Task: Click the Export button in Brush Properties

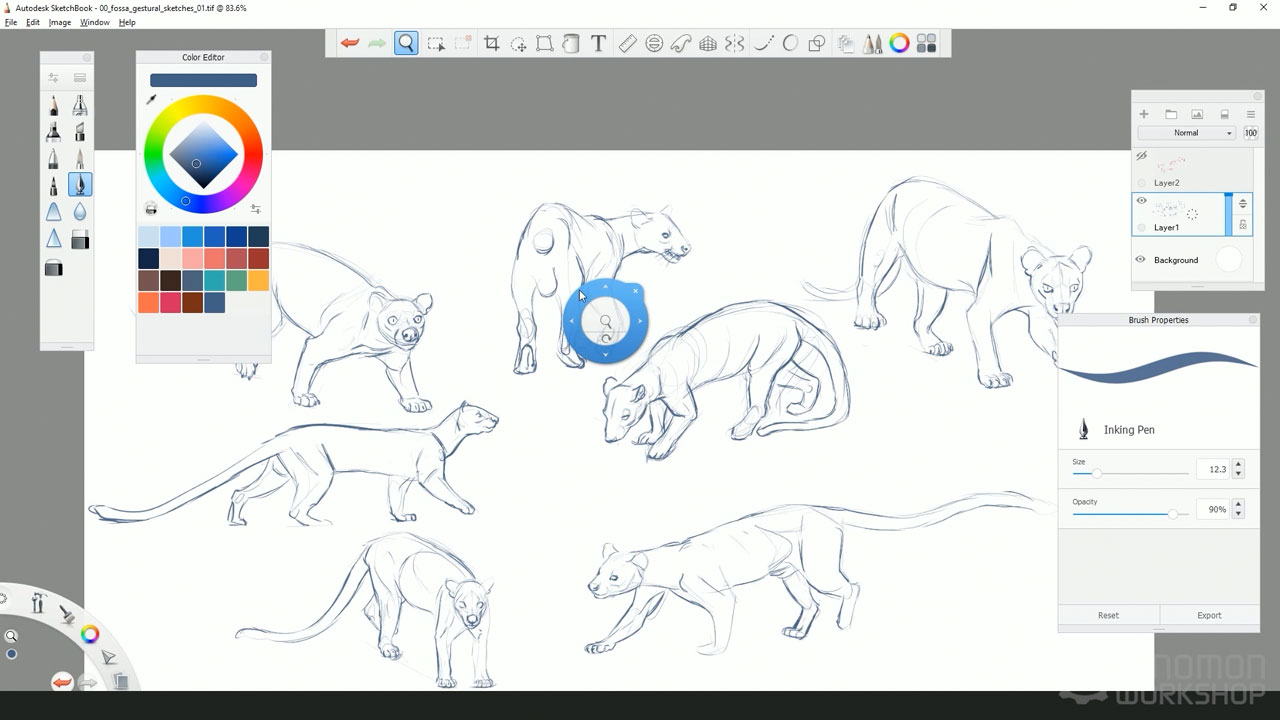Action: tap(1209, 615)
